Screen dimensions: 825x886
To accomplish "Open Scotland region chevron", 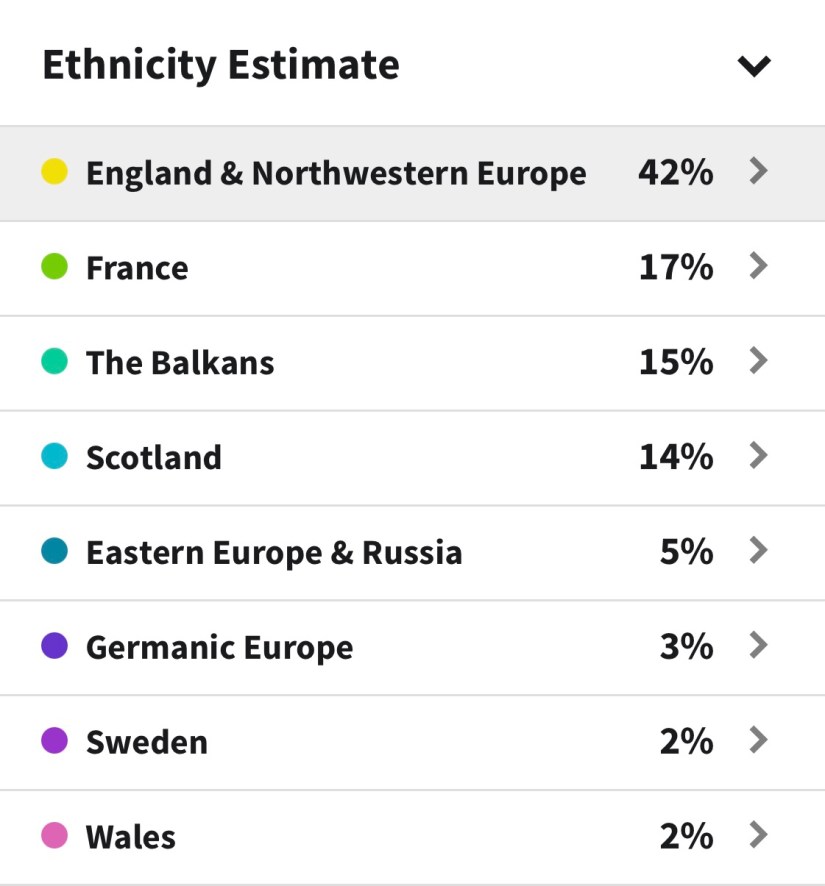I will (759, 456).
